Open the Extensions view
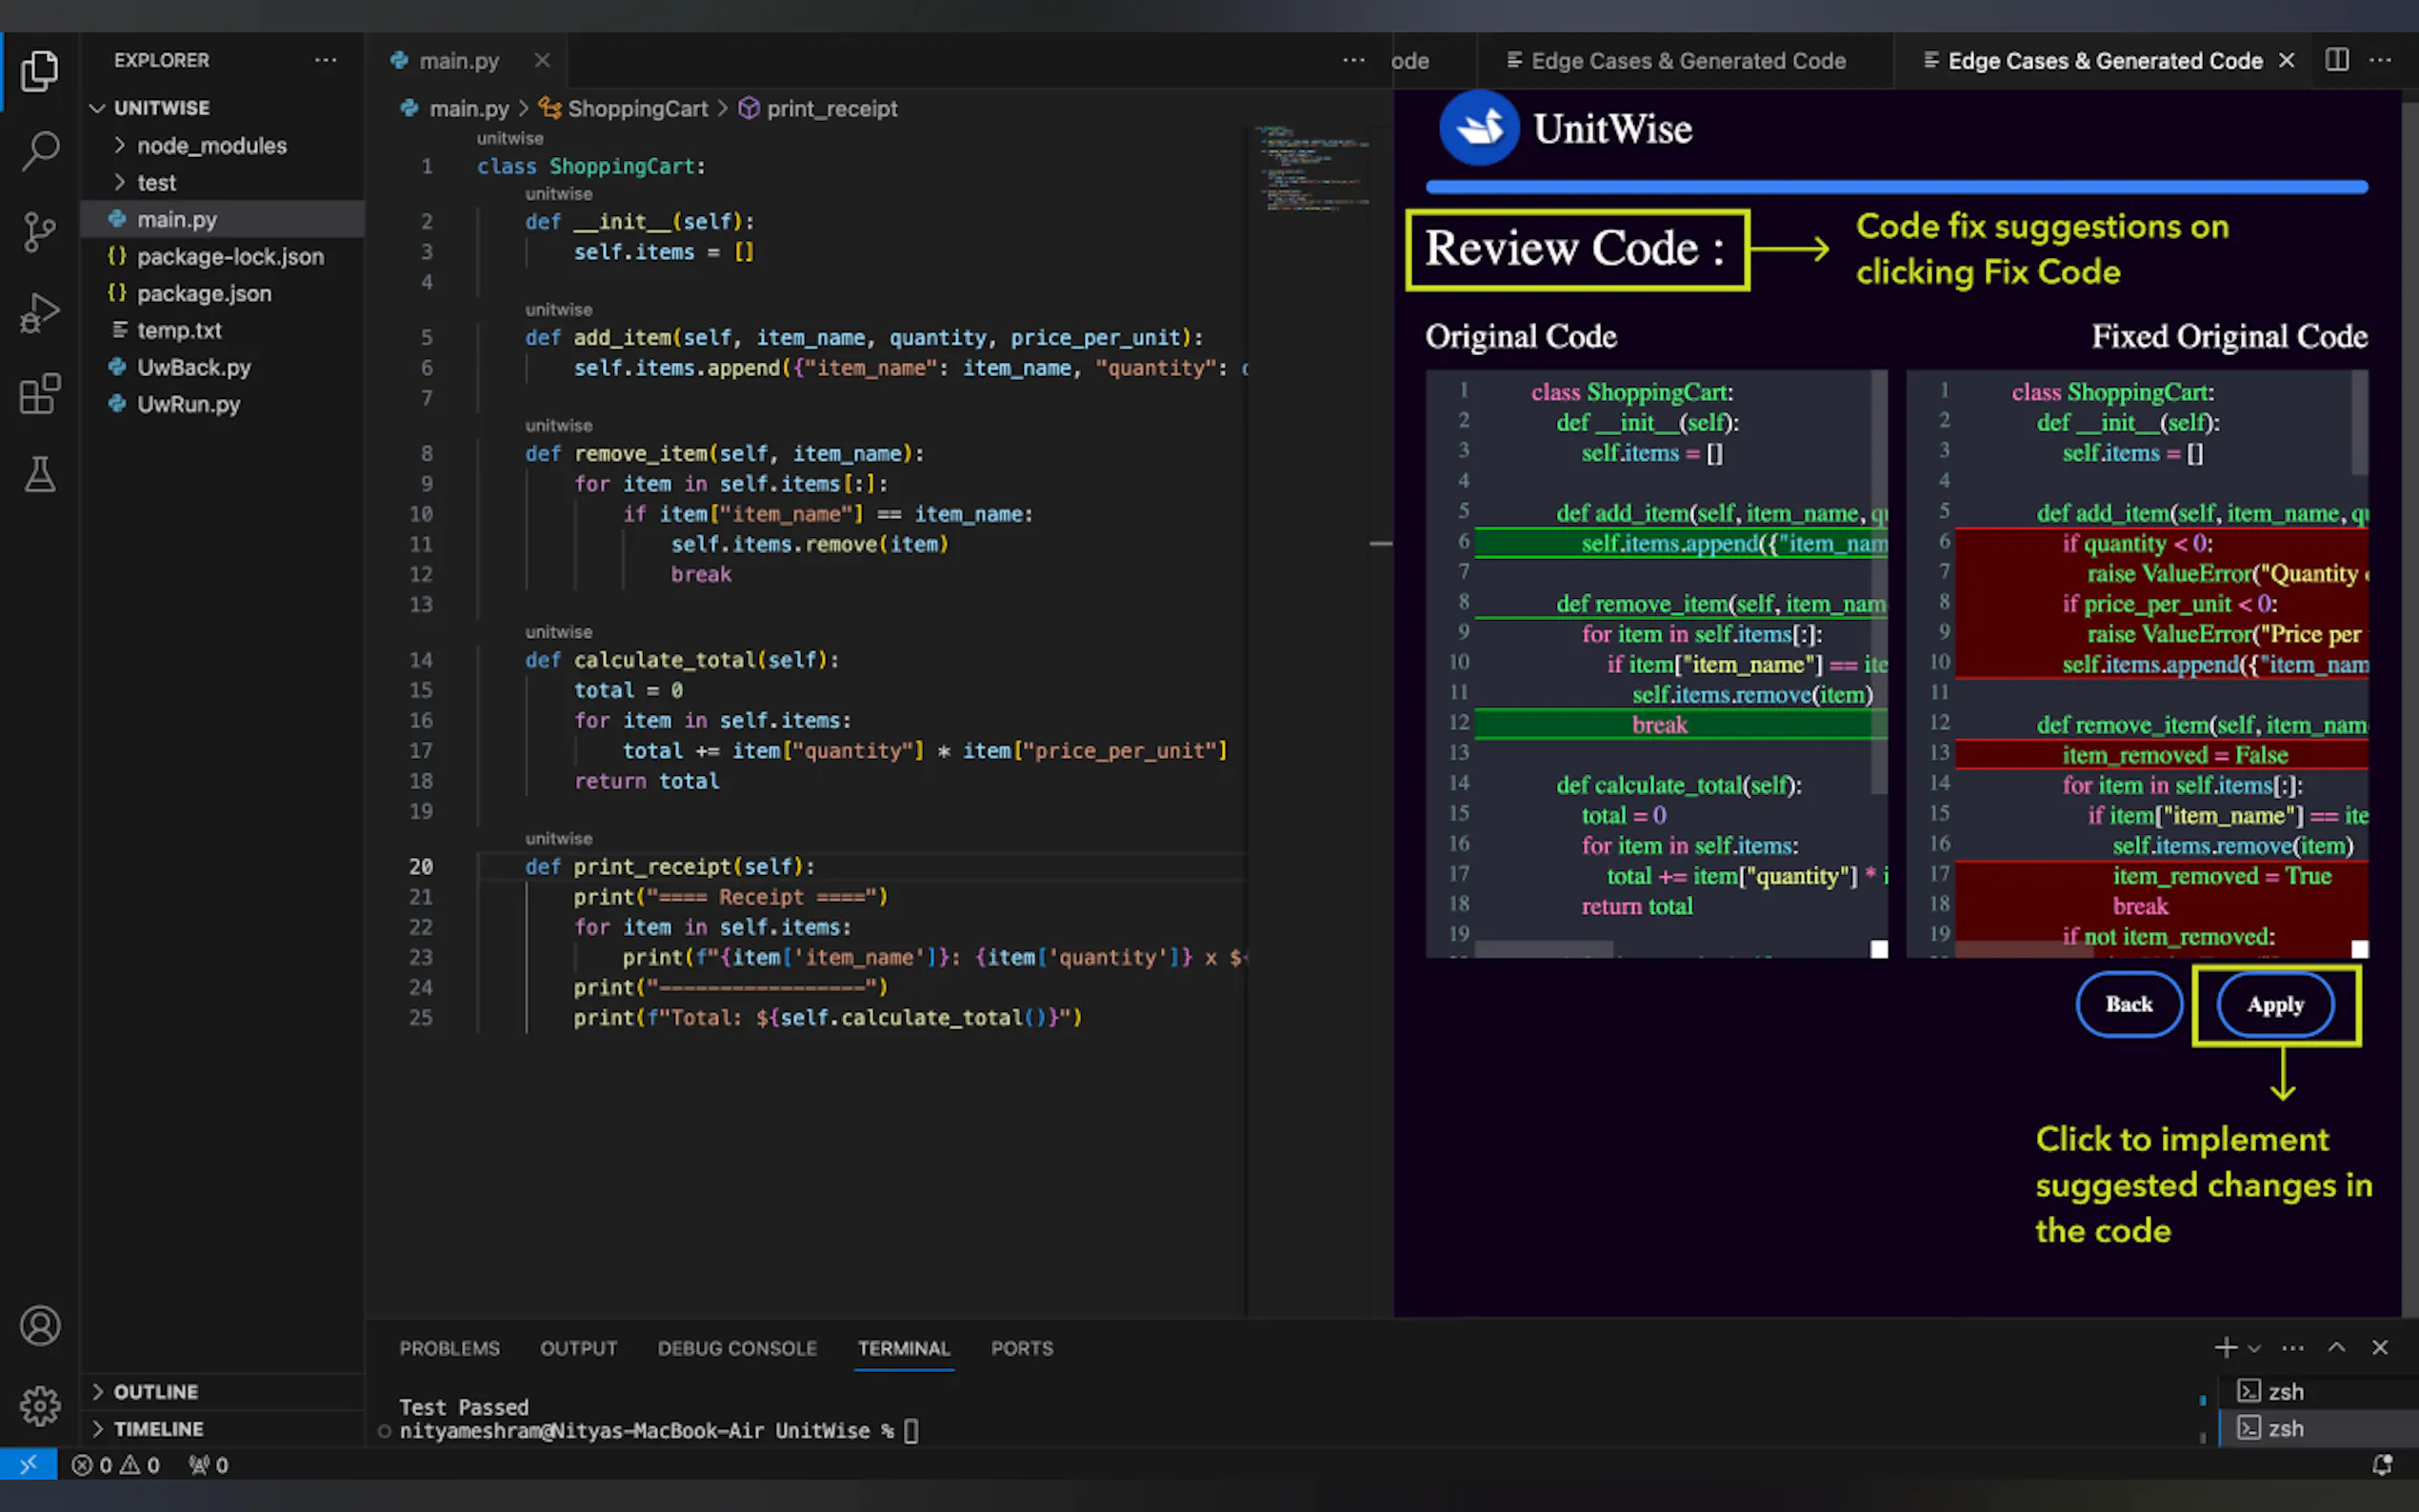 coord(40,394)
